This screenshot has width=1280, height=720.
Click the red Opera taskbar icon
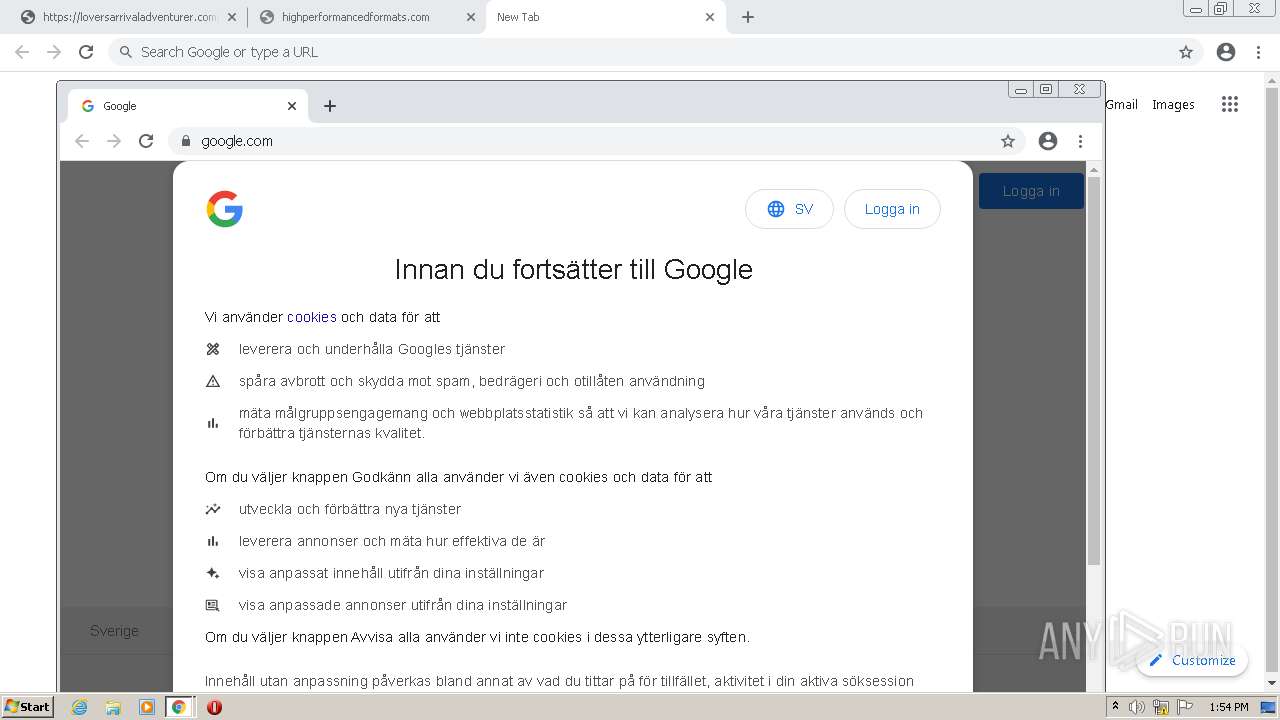click(x=214, y=707)
